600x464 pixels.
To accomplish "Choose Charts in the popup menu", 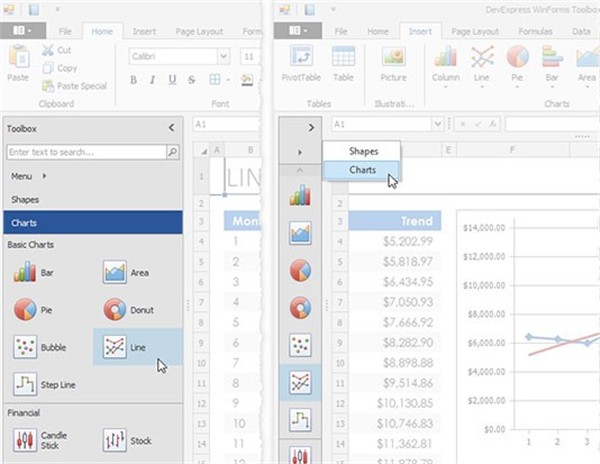I will (x=362, y=170).
